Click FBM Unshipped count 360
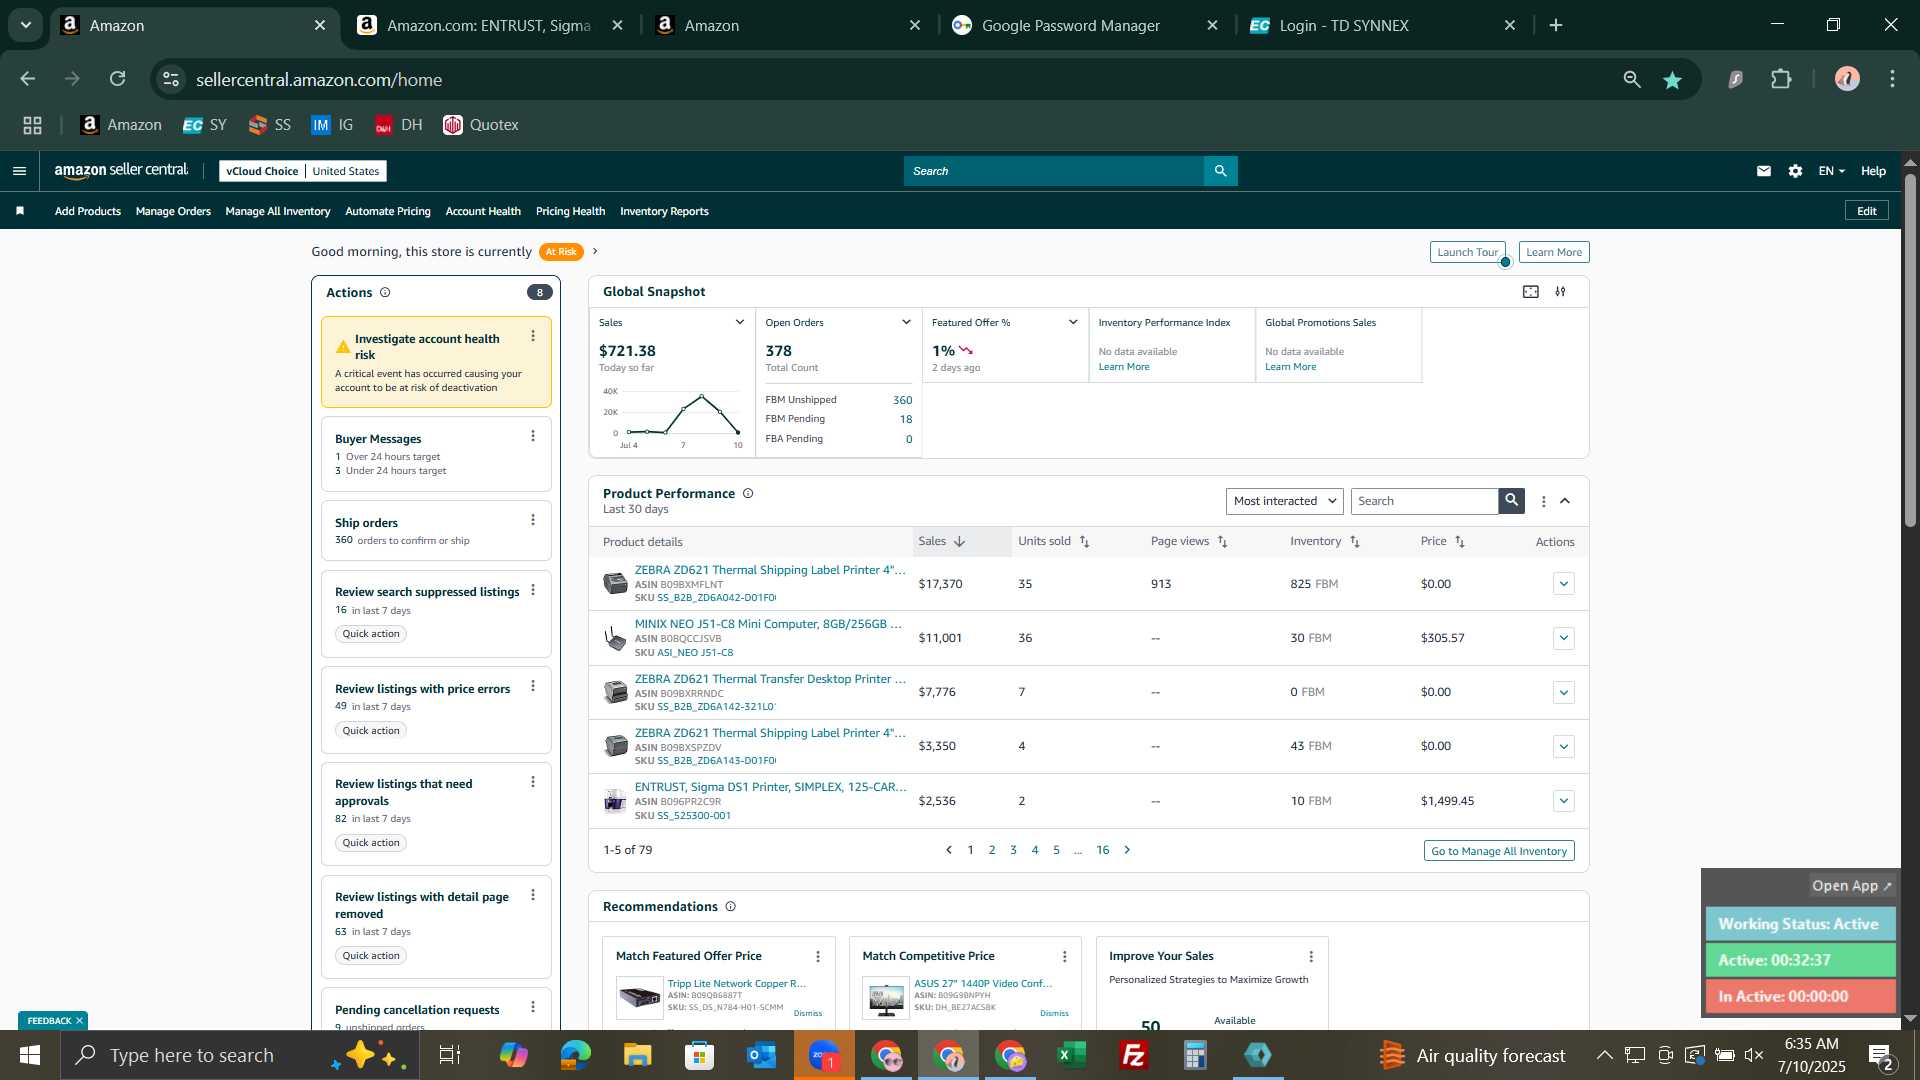Viewport: 1920px width, 1080px height. [902, 400]
